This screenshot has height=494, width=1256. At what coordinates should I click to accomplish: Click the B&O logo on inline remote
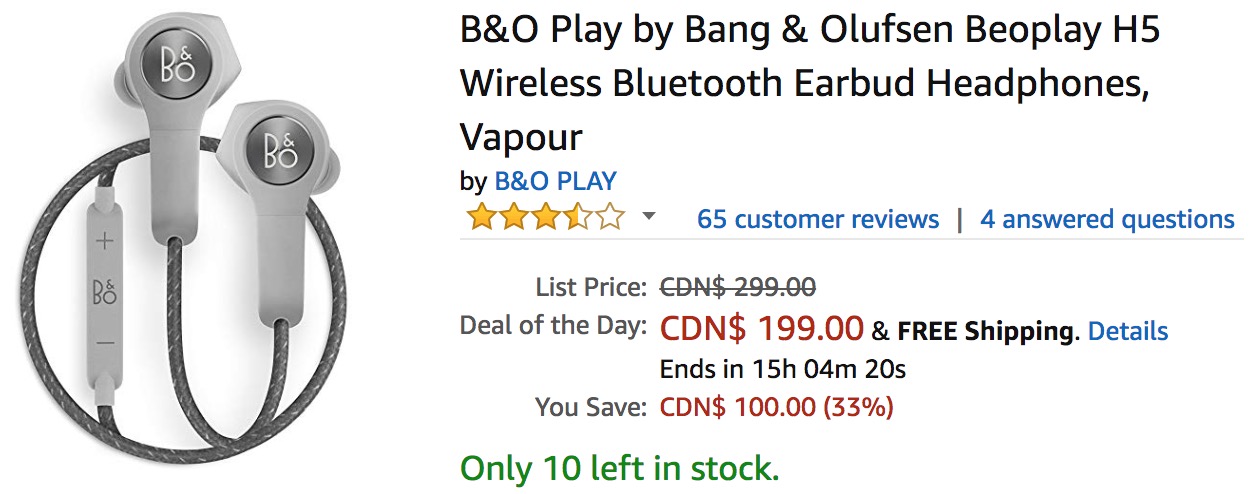tap(105, 292)
